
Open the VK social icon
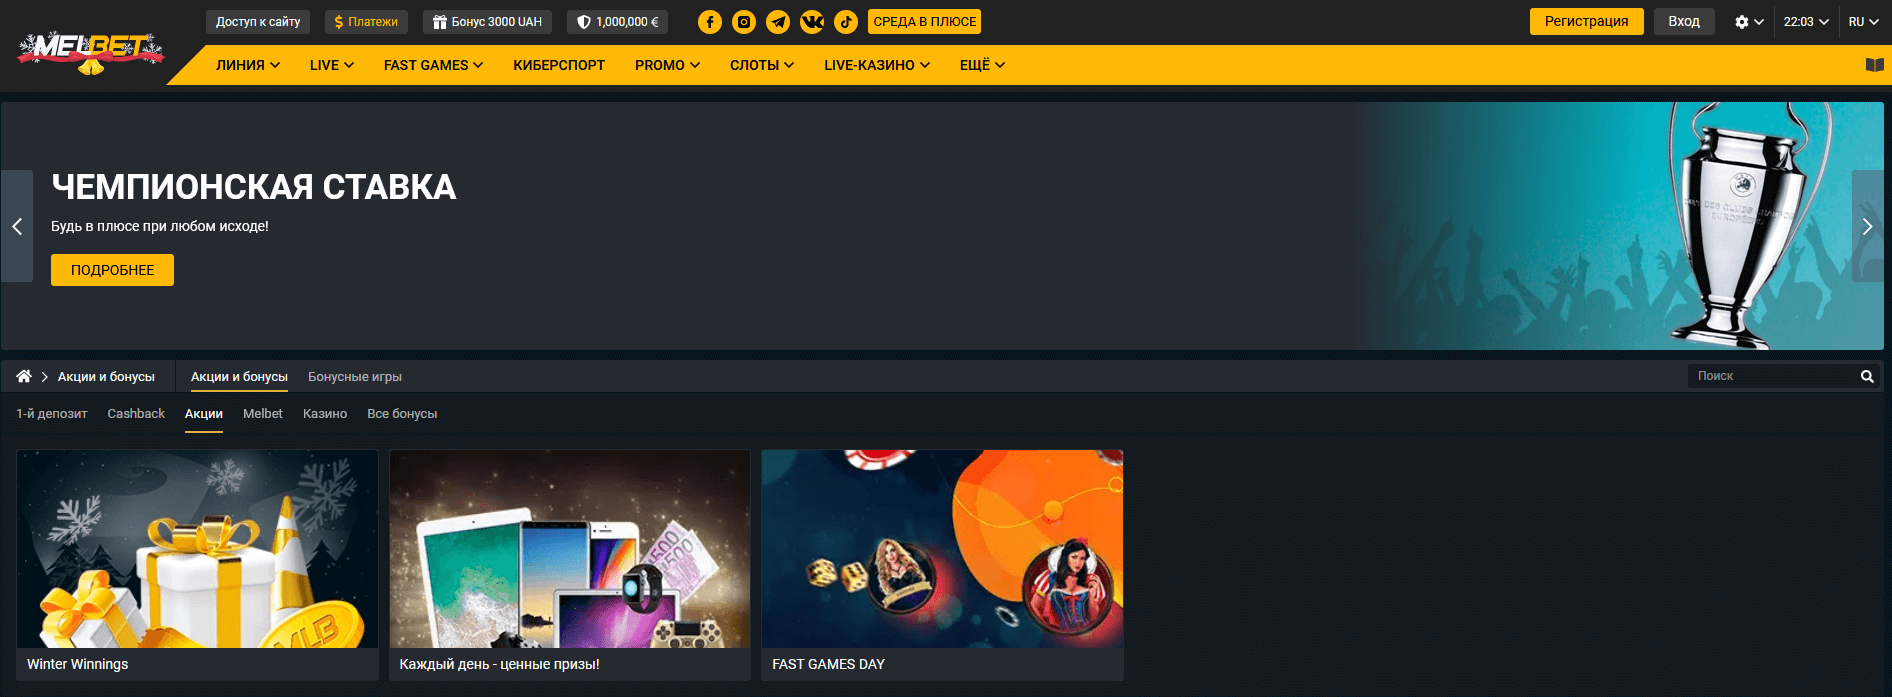tap(812, 22)
